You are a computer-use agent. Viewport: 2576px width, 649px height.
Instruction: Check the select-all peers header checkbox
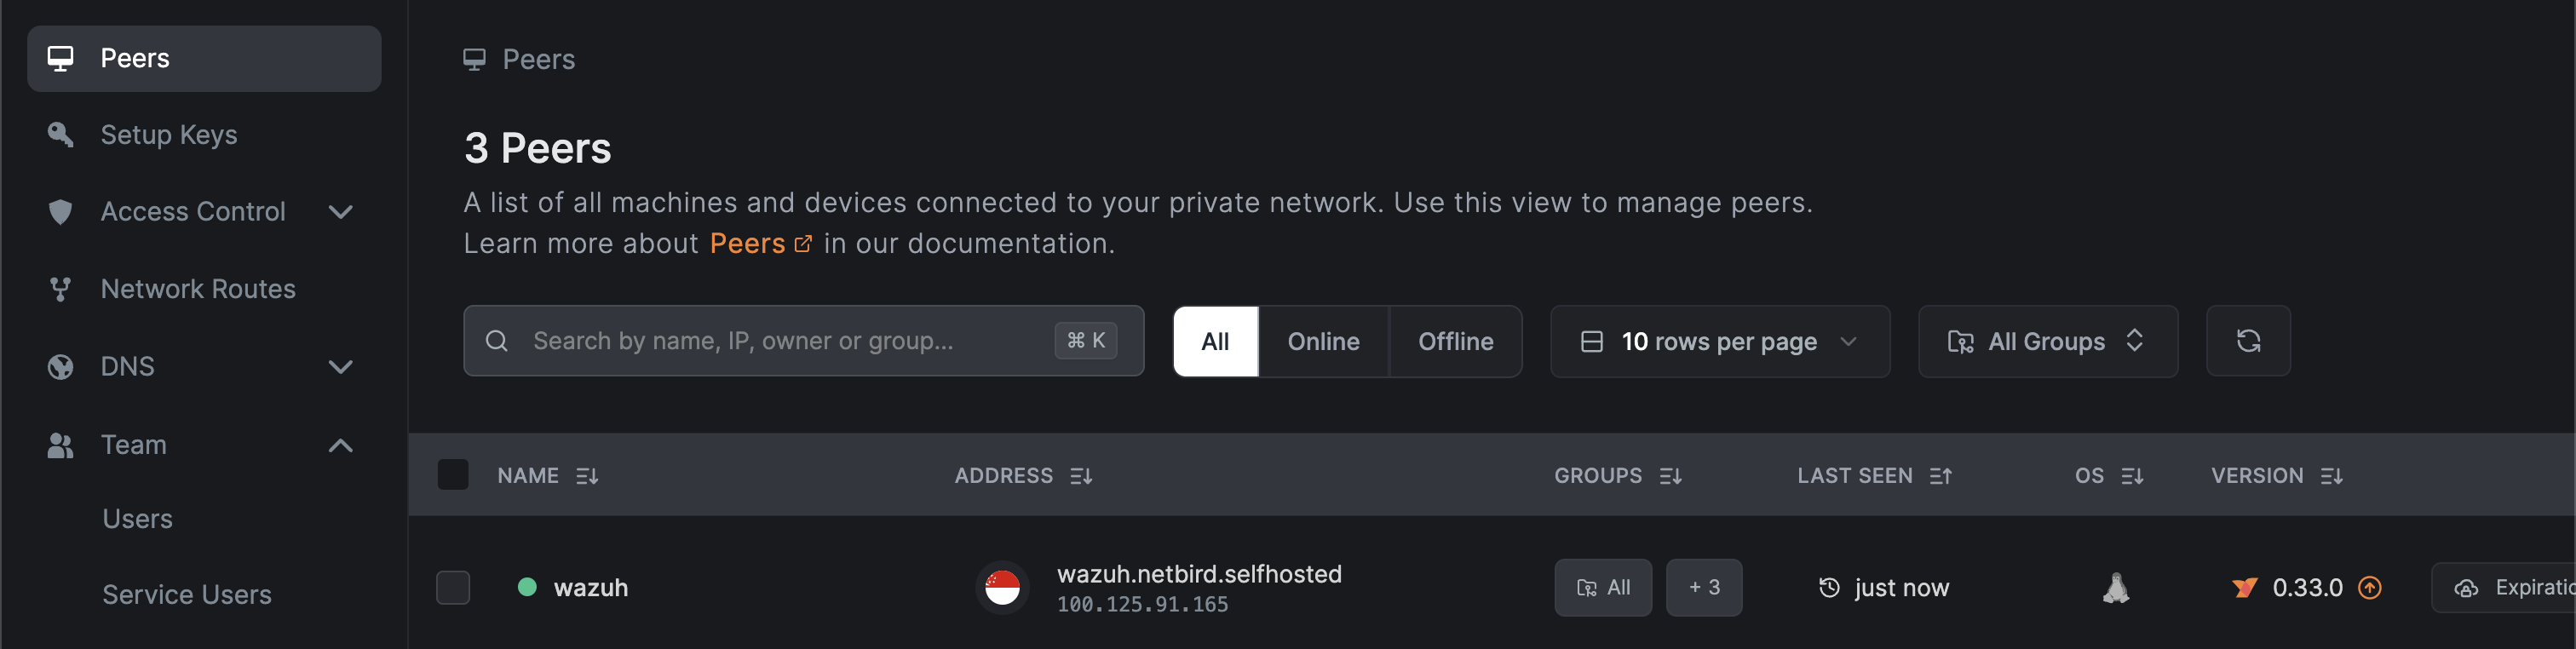(453, 475)
